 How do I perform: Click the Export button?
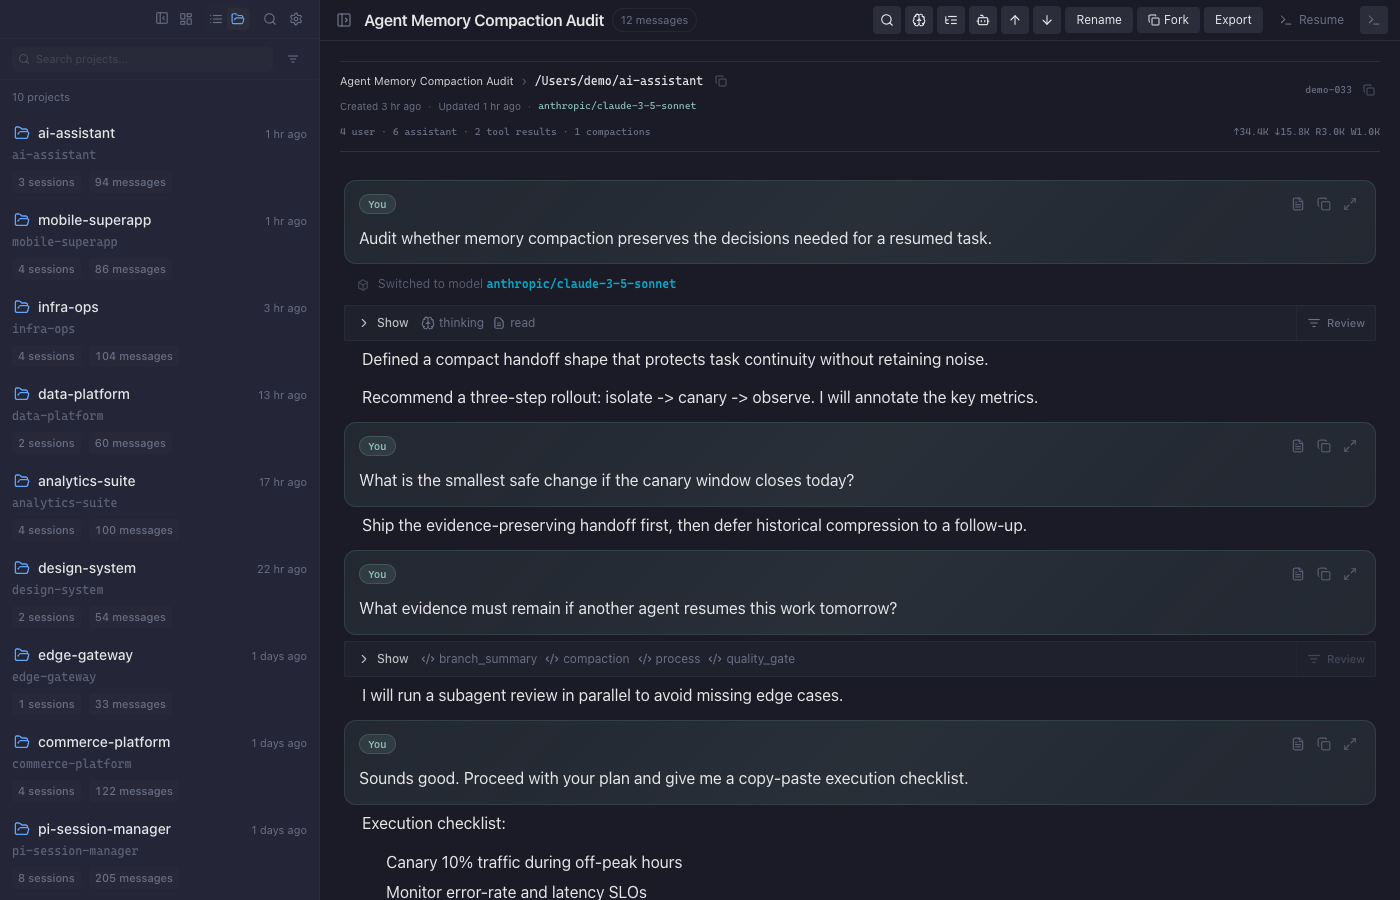pos(1233,20)
